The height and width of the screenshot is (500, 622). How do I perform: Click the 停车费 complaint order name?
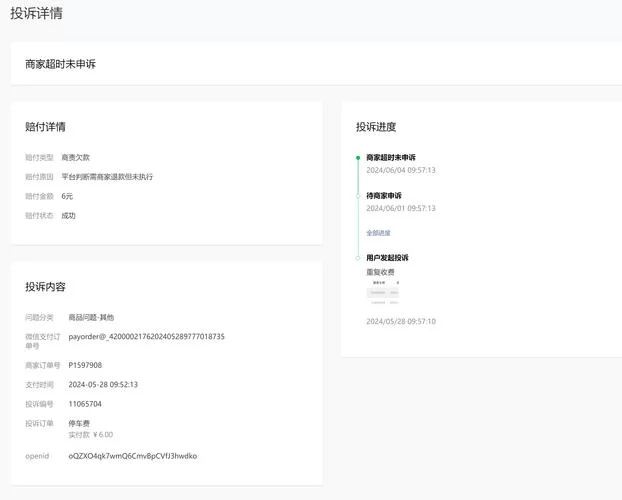pos(79,423)
